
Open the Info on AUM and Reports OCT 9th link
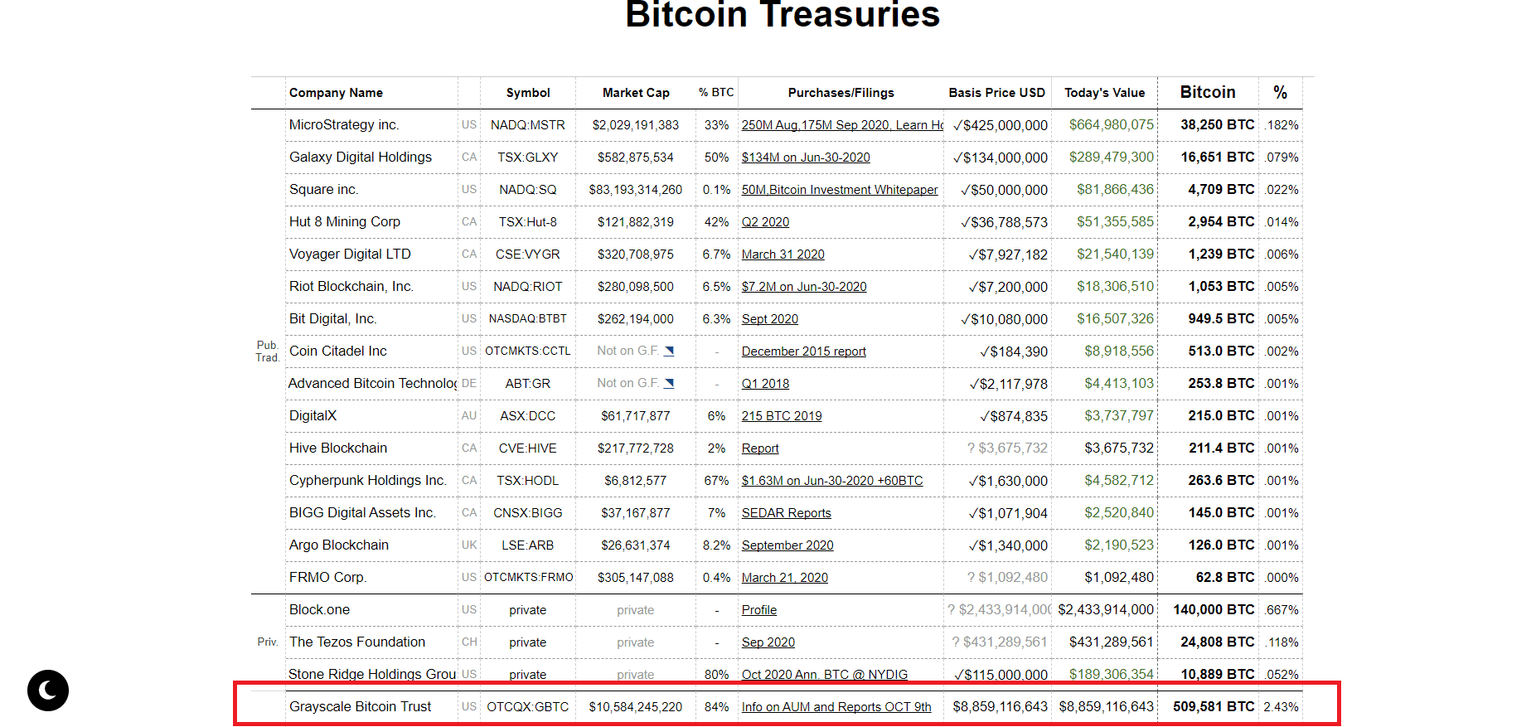pyautogui.click(x=836, y=706)
